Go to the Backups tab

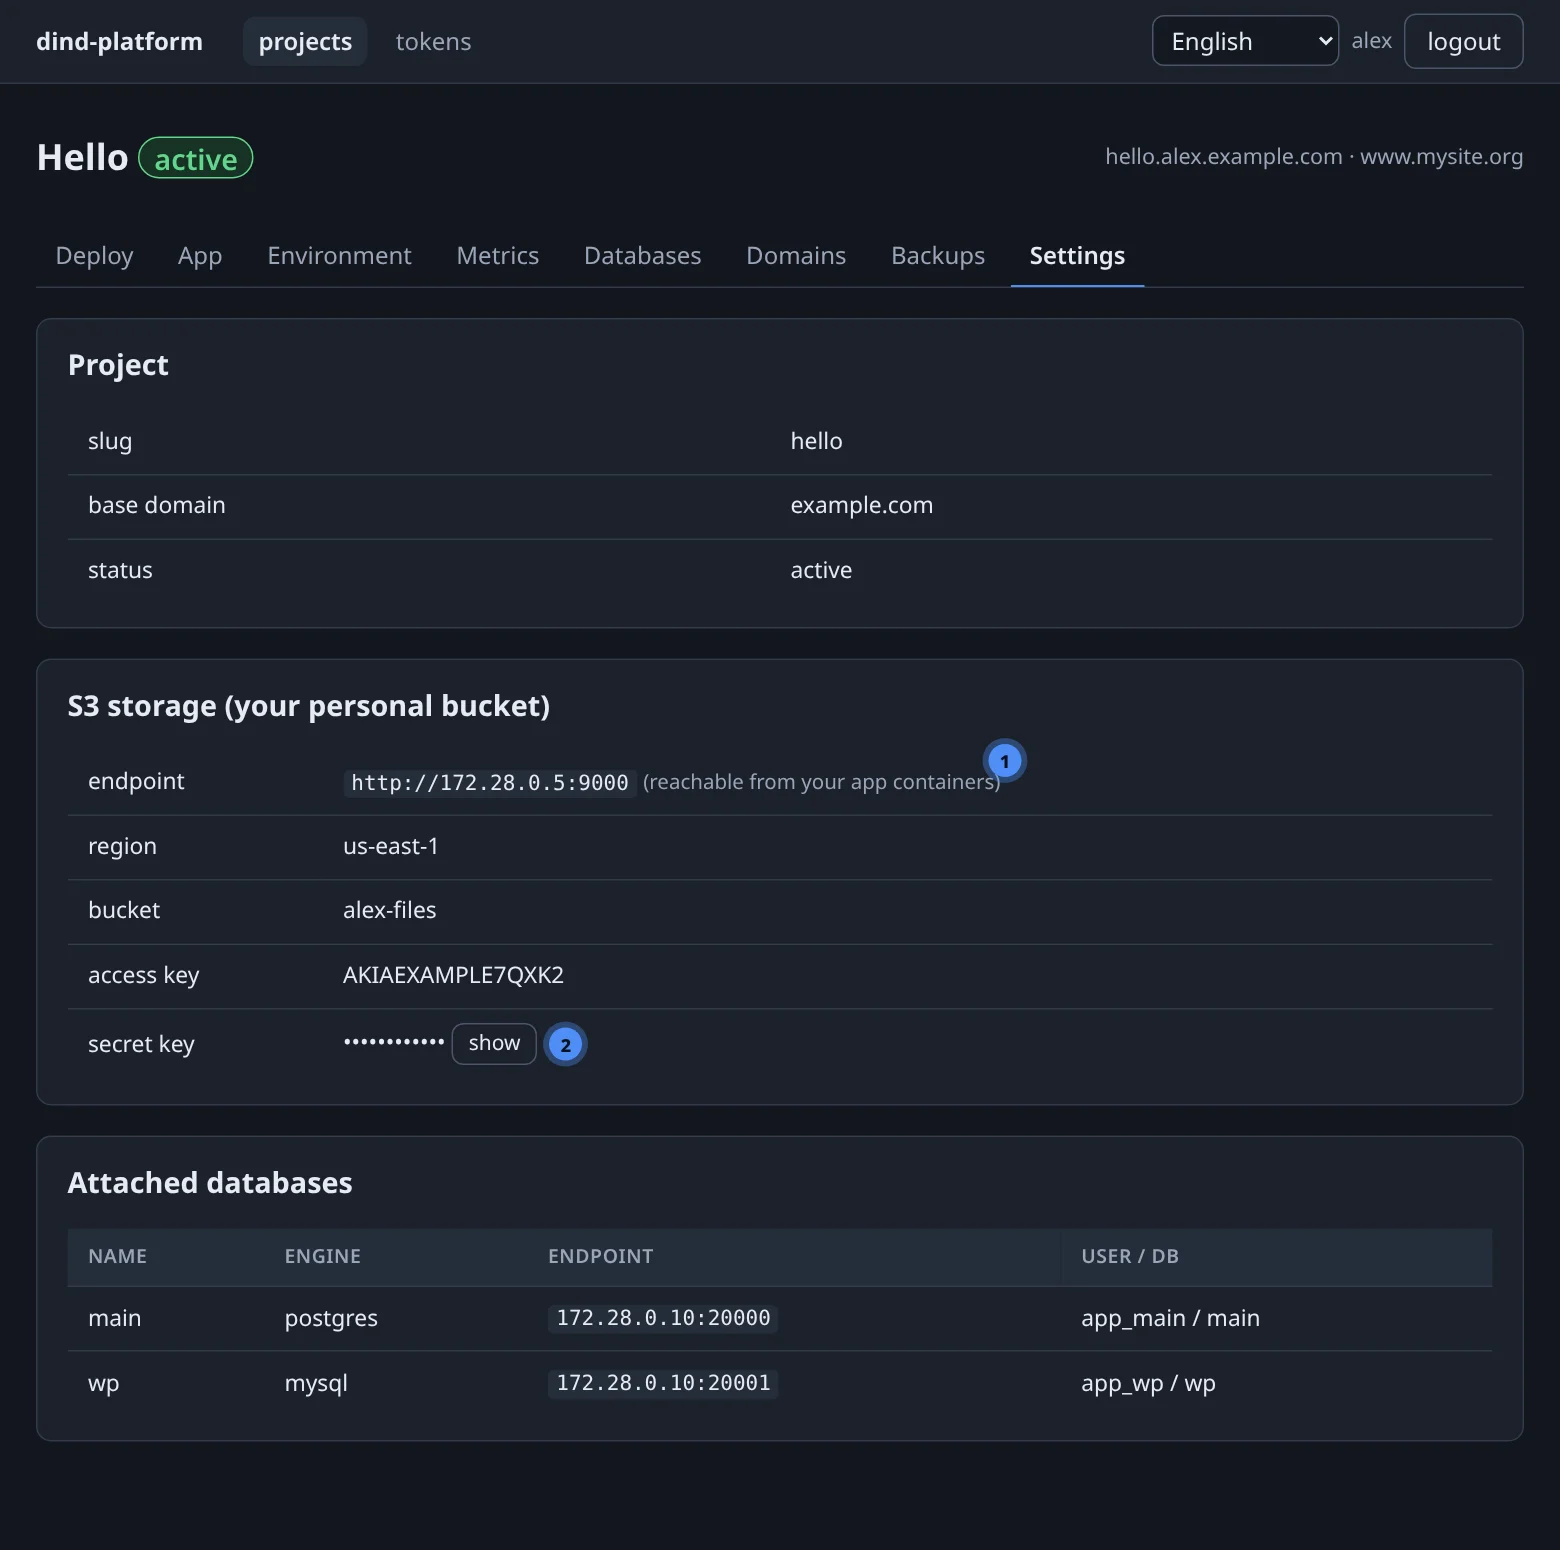(938, 256)
